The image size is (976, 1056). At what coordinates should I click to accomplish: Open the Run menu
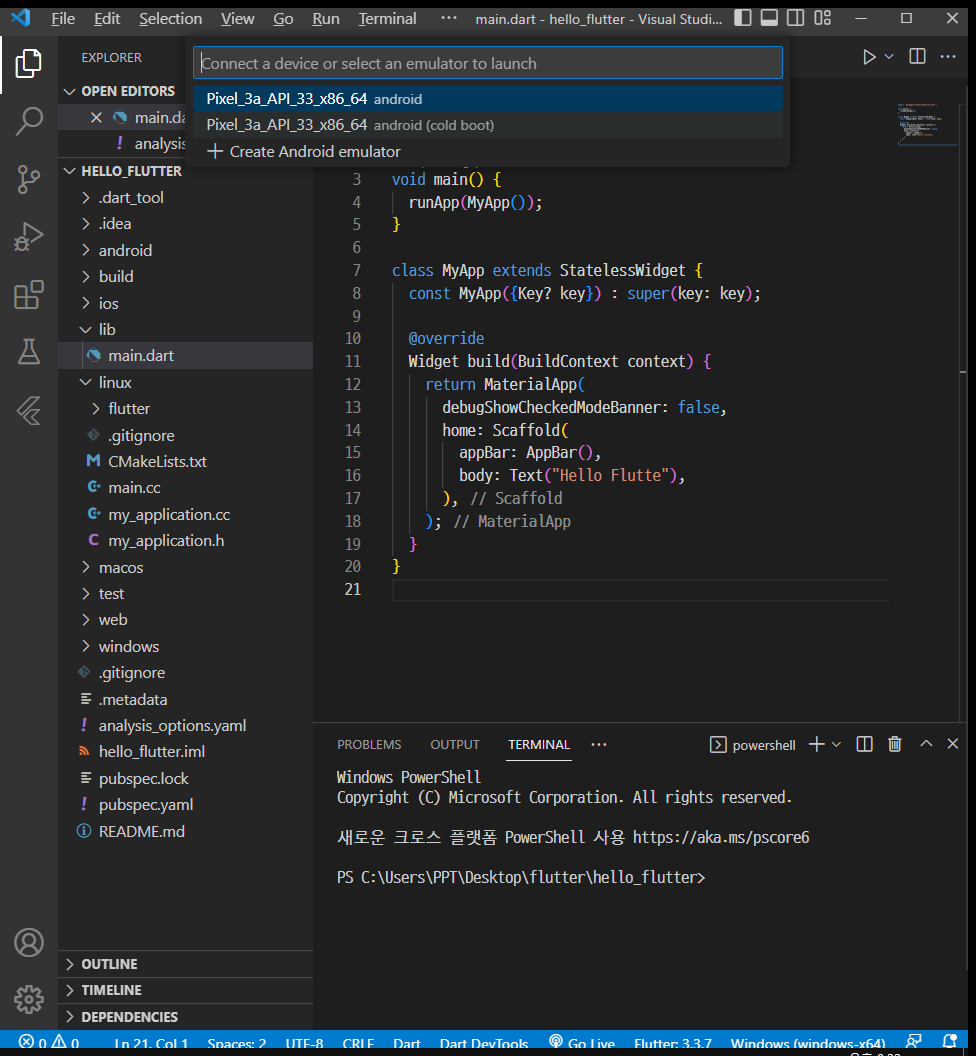326,19
